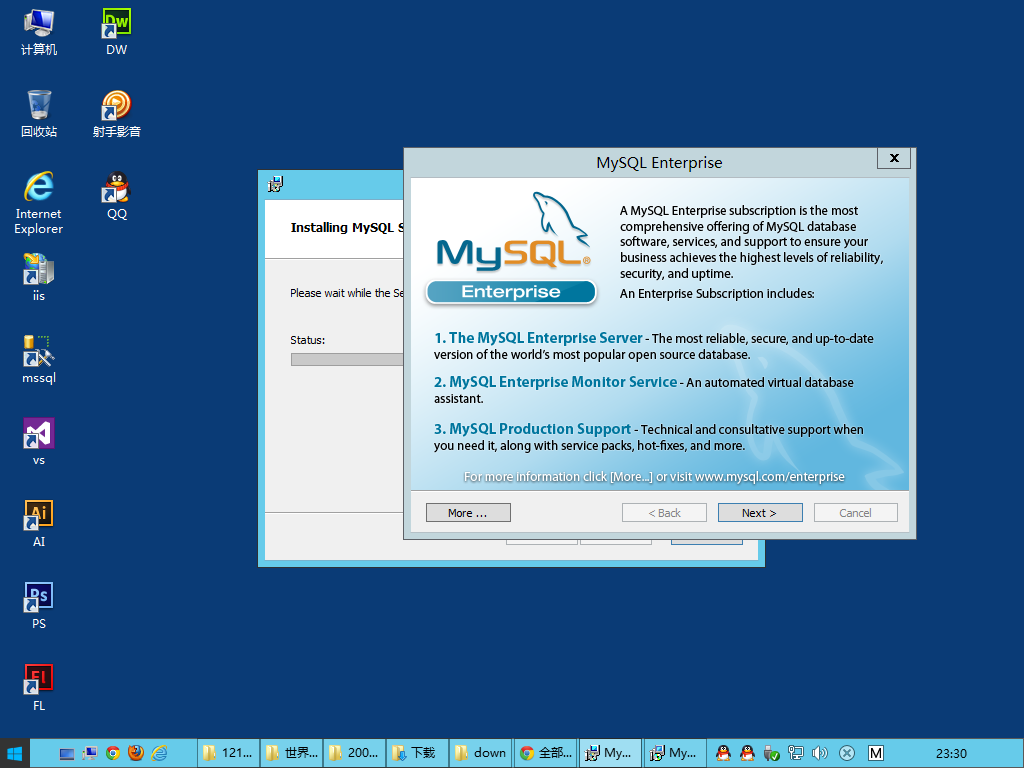The width and height of the screenshot is (1024, 768).
Task: Open the Internet Explorer desktop icon
Action: [x=39, y=203]
